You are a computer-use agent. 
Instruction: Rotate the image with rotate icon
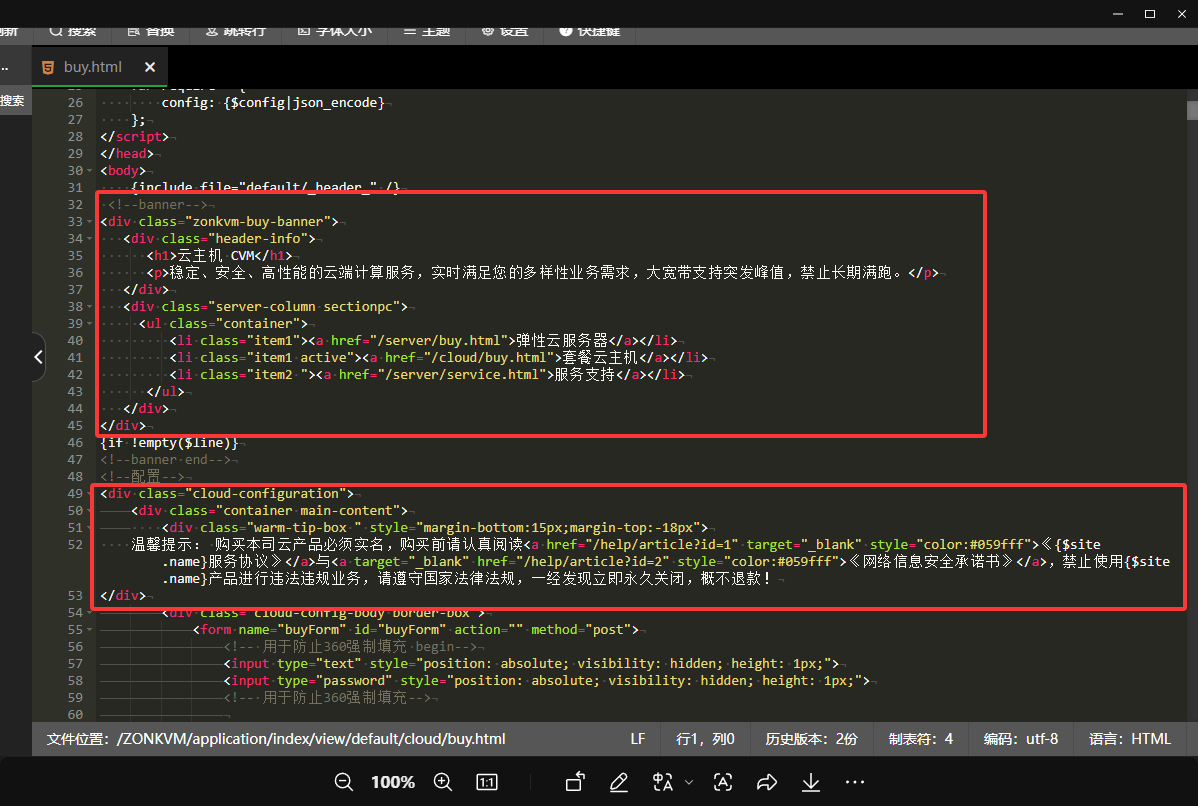click(x=574, y=782)
